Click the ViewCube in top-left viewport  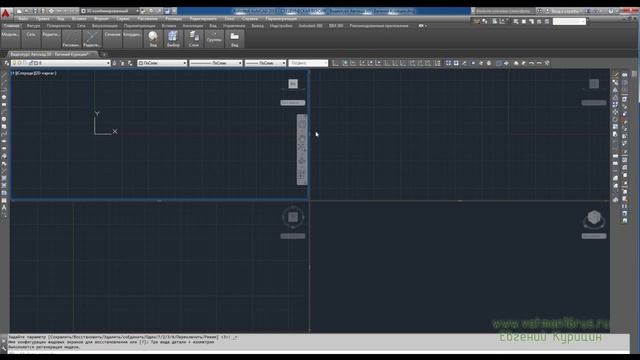click(293, 84)
